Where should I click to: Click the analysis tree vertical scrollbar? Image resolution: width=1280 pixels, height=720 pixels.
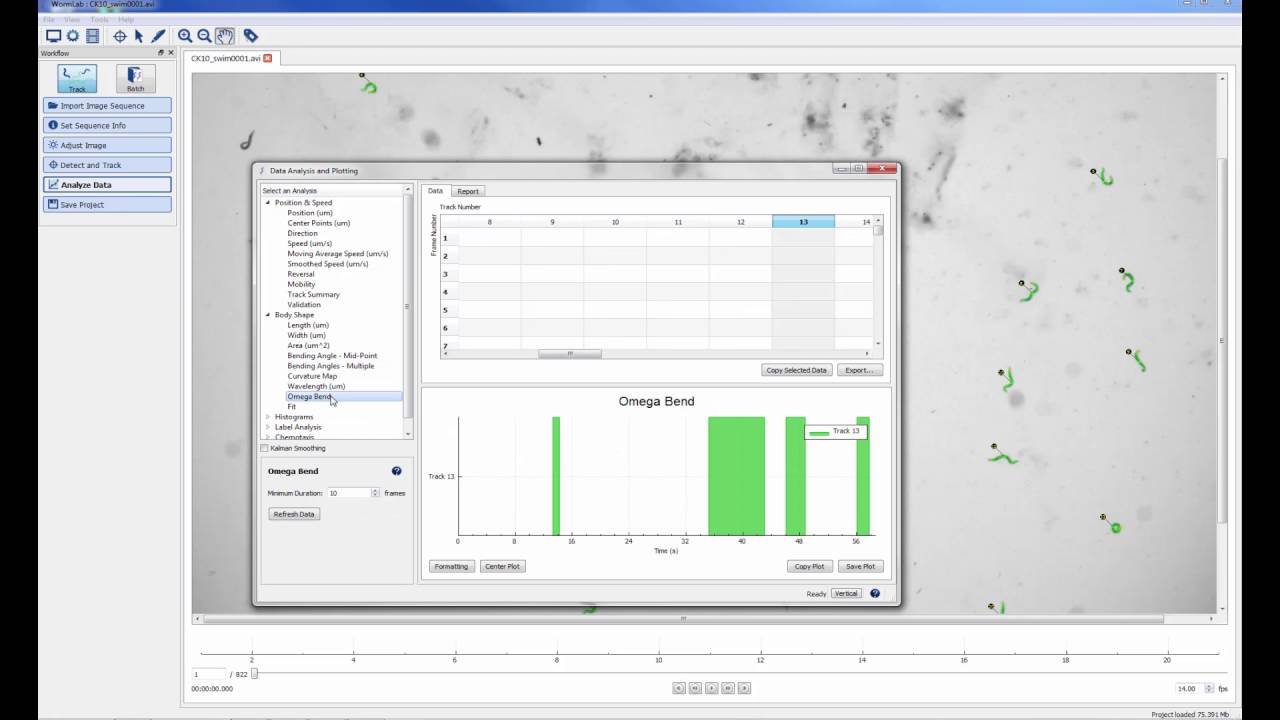407,307
